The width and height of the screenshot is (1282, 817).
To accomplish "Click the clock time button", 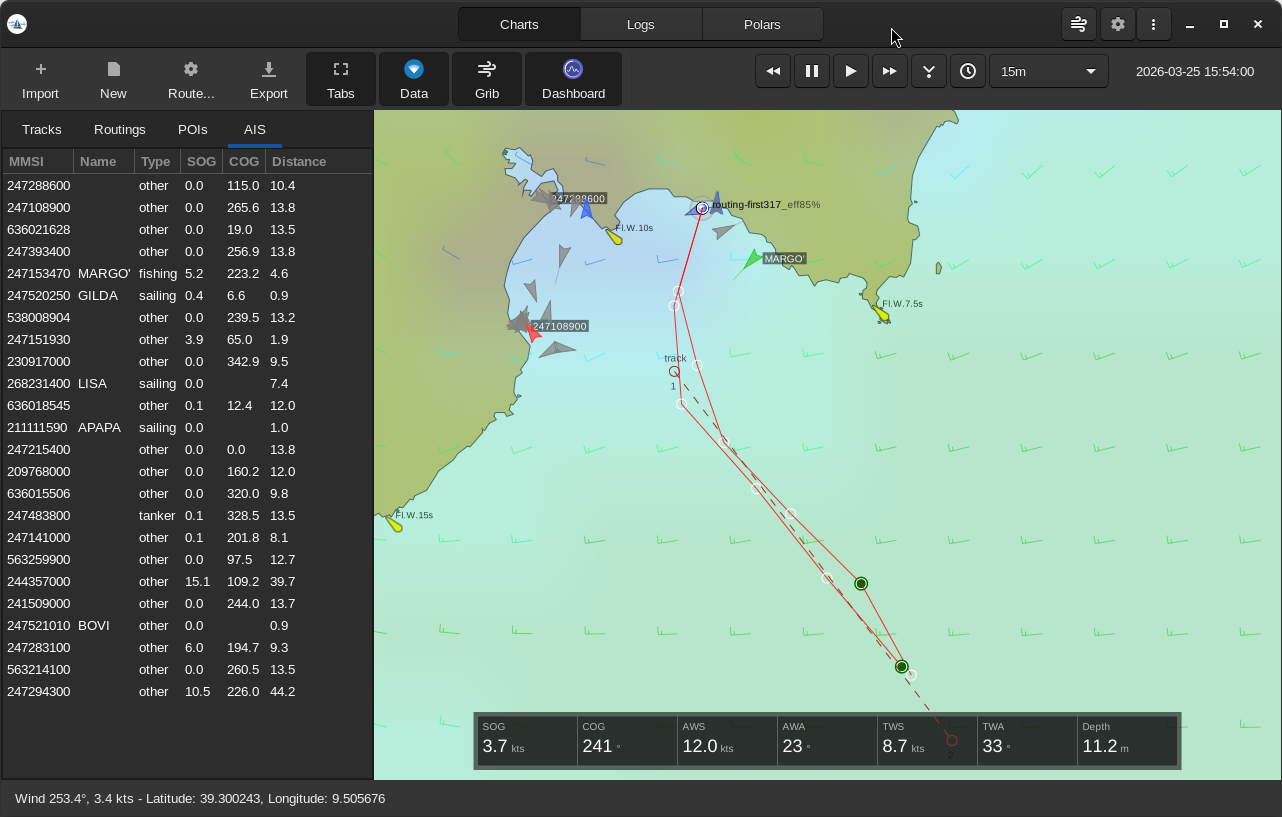I will tap(967, 71).
